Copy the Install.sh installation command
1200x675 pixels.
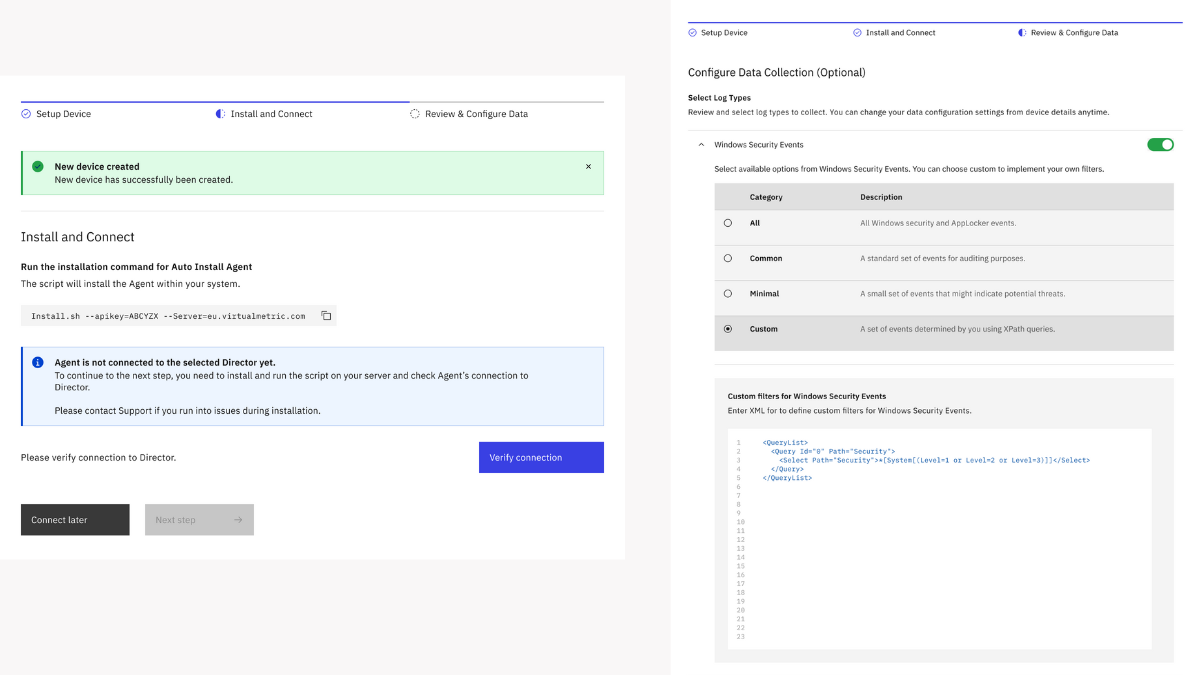pos(326,316)
